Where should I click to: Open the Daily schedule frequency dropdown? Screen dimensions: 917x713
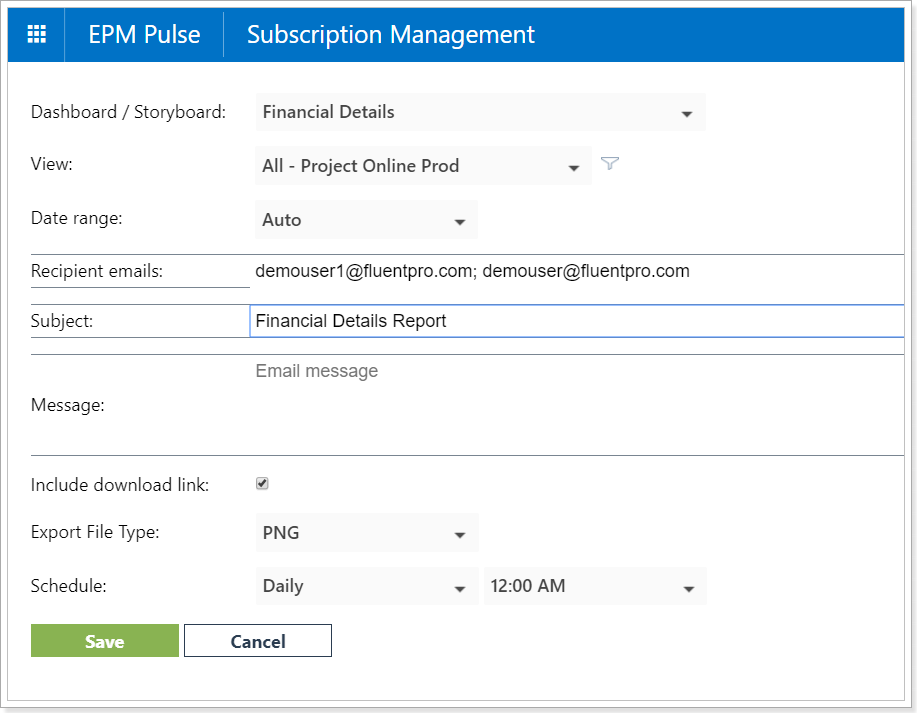click(367, 586)
